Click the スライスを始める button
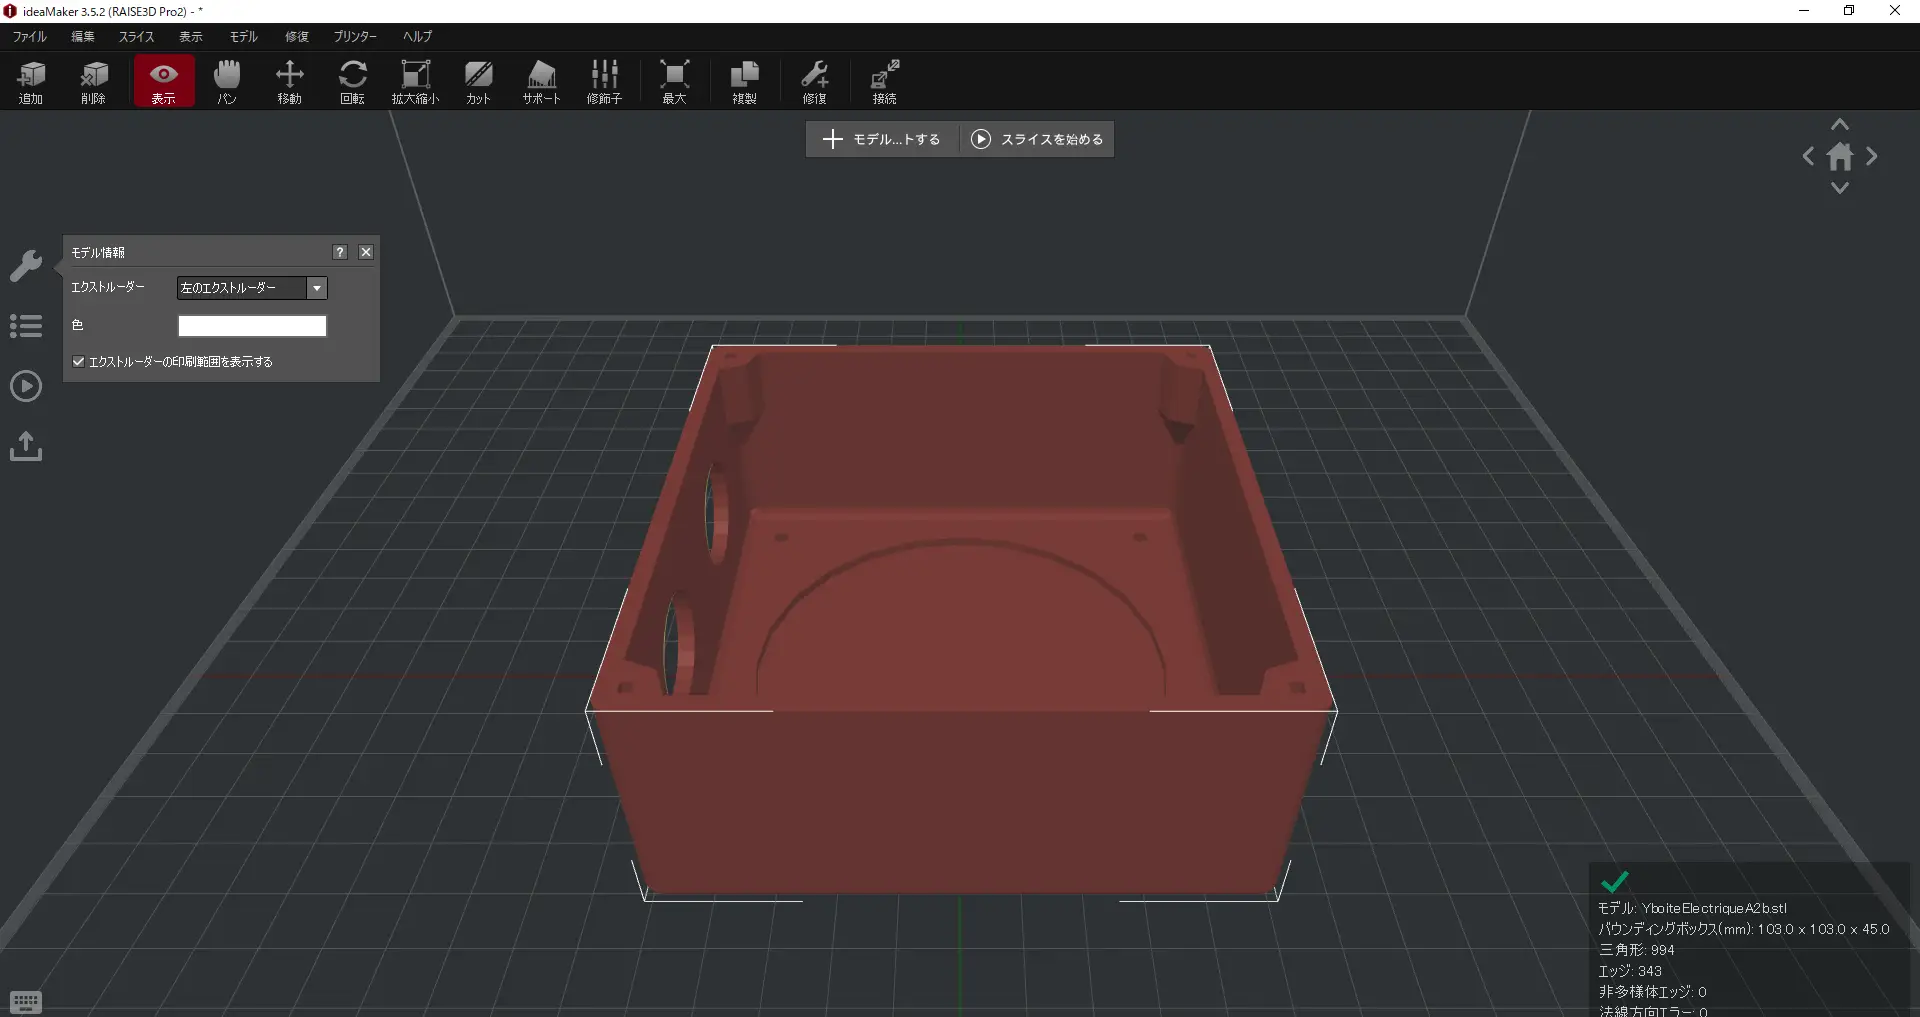Image resolution: width=1920 pixels, height=1017 pixels. pos(1037,139)
